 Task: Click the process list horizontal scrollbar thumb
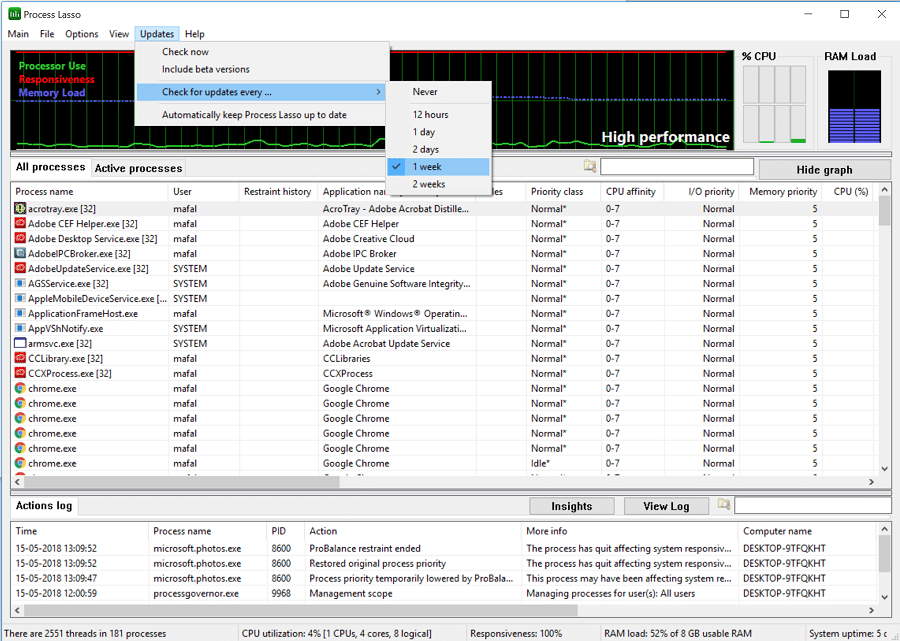point(181,482)
